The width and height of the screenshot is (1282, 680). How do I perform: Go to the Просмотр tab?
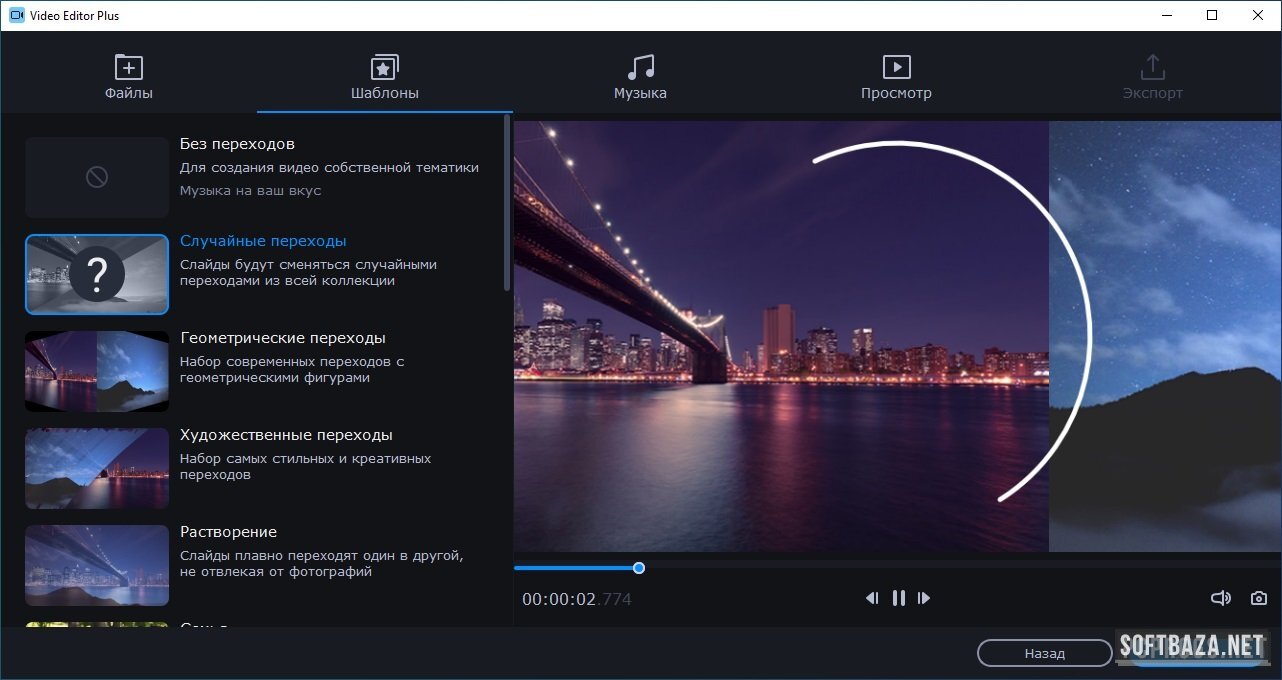point(896,78)
